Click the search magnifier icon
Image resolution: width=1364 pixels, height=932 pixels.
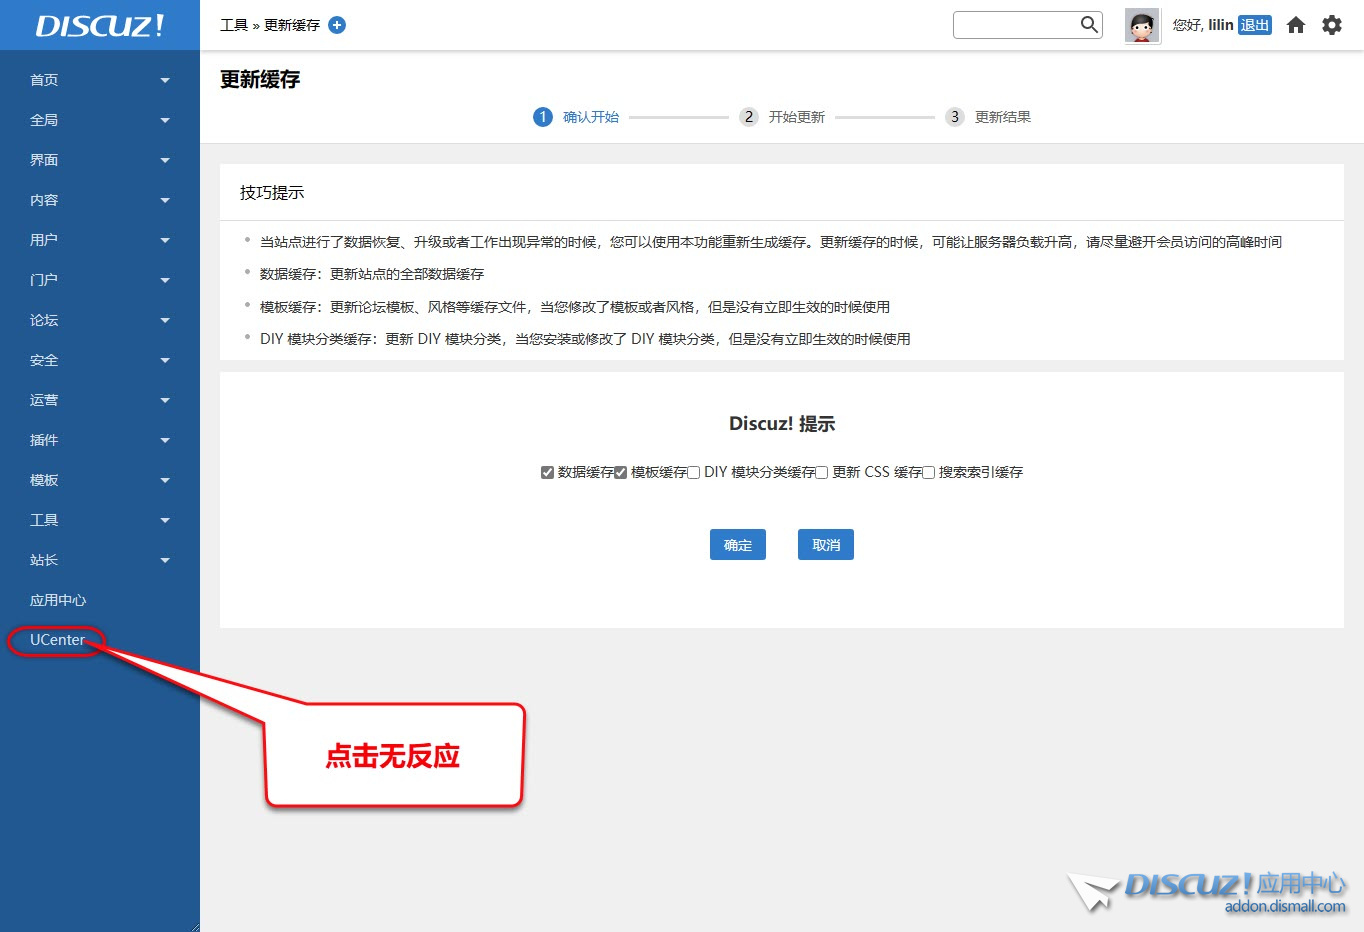1089,25
